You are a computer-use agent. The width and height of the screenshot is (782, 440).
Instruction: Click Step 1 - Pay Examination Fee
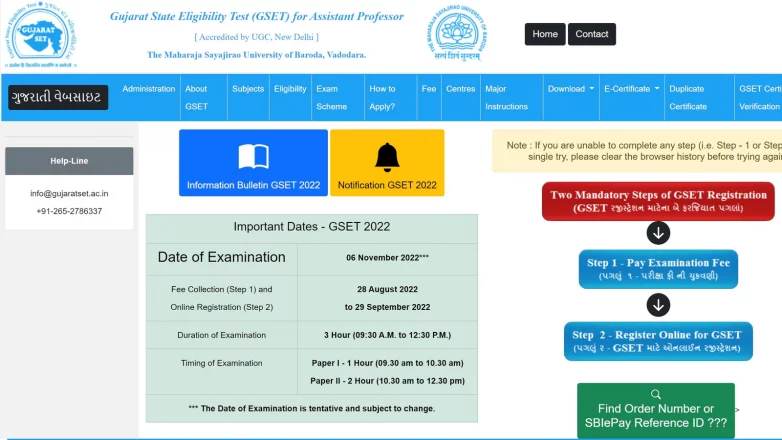pyautogui.click(x=658, y=269)
